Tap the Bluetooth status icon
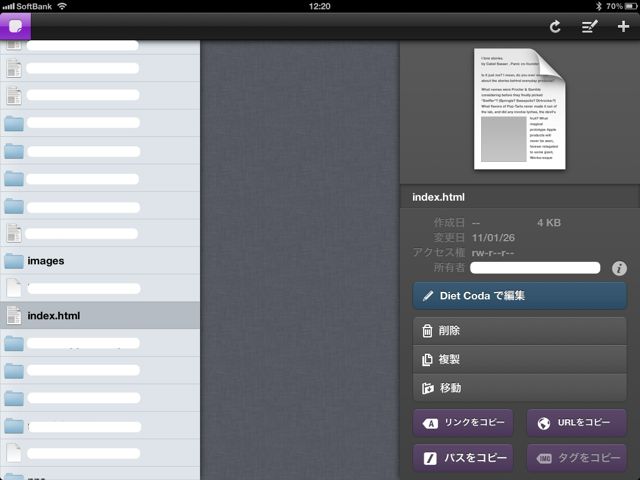Viewport: 640px width, 480px height. click(x=599, y=6)
